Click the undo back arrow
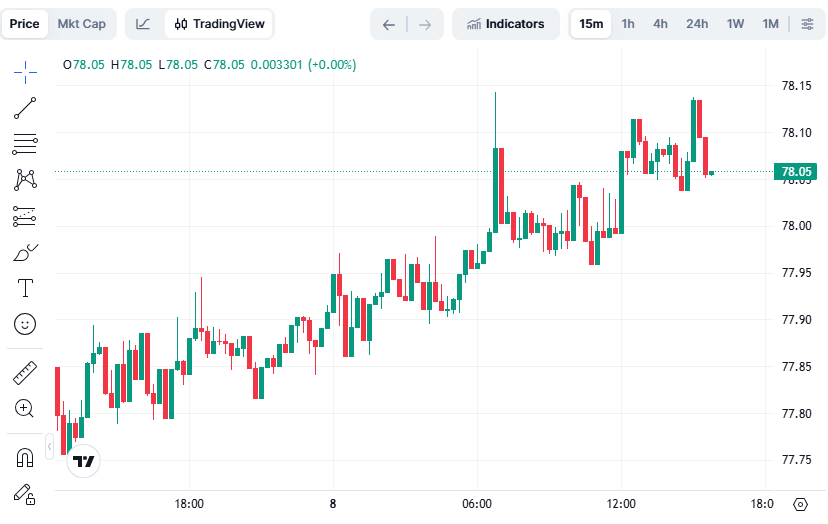 [389, 24]
